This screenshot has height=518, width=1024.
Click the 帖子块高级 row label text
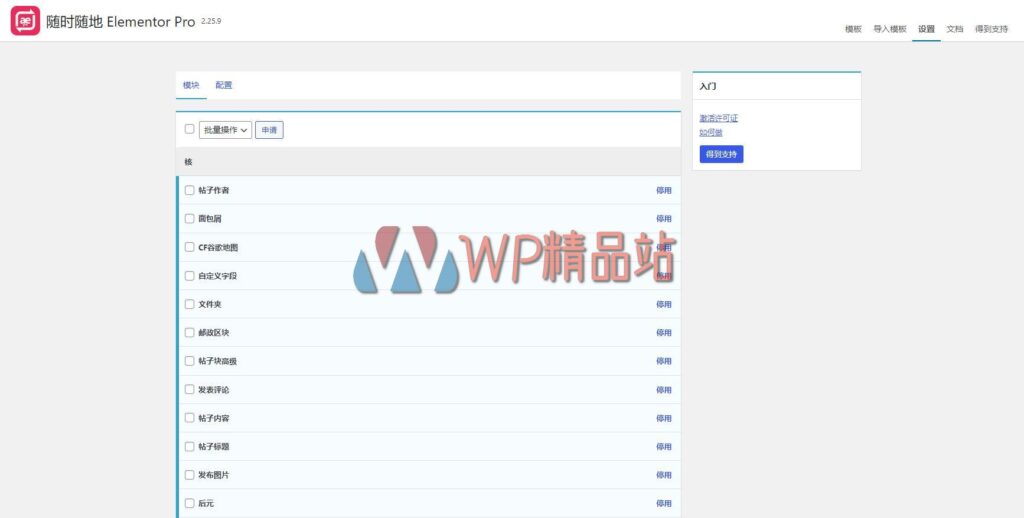pos(217,361)
